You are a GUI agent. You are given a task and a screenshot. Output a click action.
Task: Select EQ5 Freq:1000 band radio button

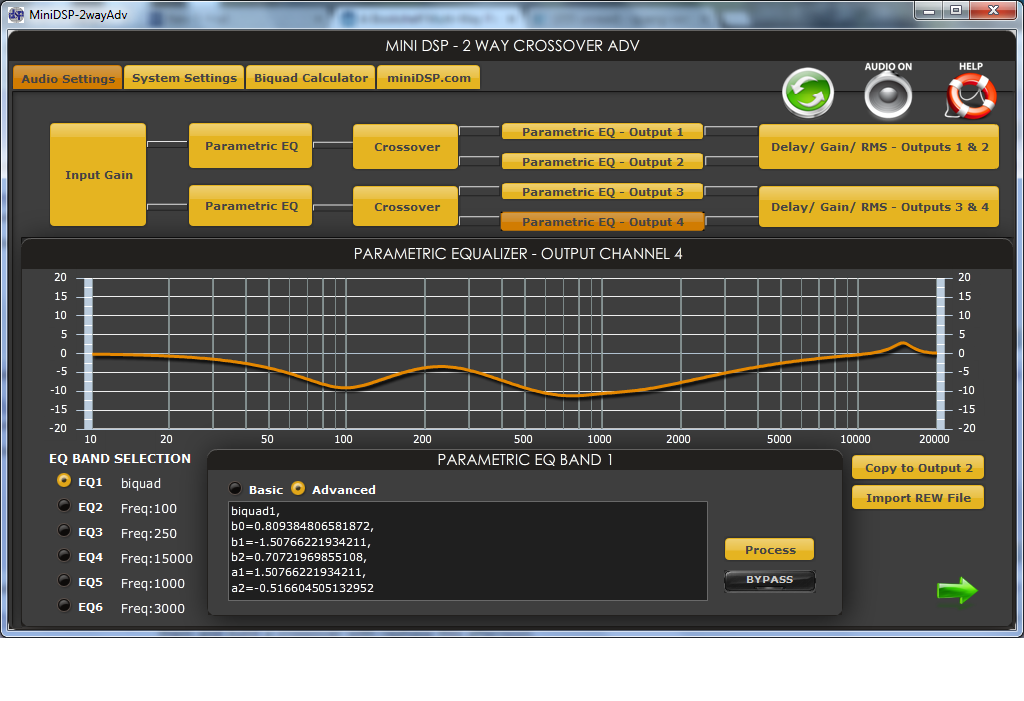[x=64, y=581]
